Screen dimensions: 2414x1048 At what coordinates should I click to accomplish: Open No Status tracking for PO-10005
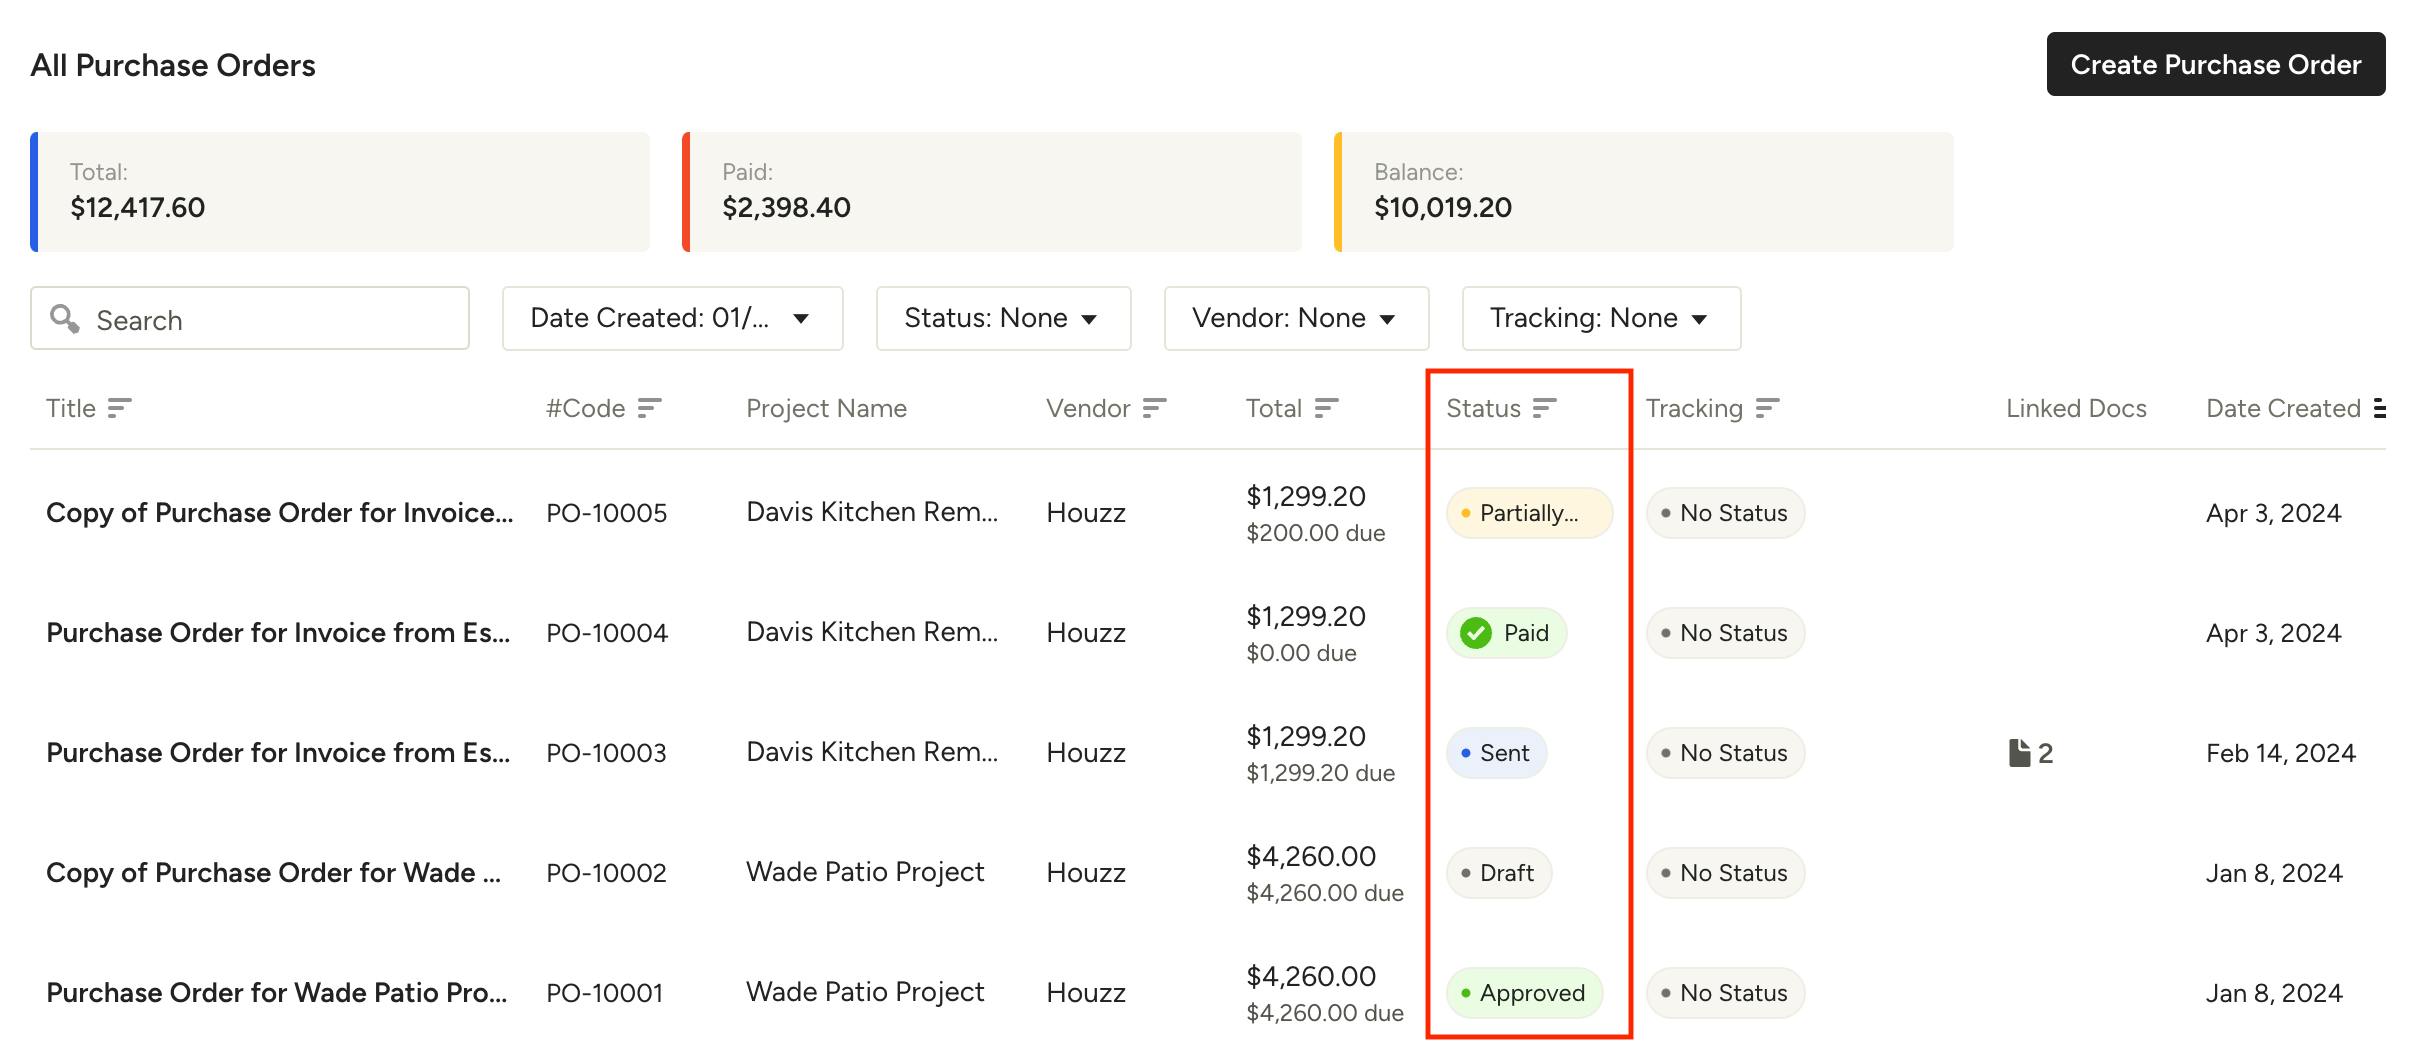pos(1725,513)
